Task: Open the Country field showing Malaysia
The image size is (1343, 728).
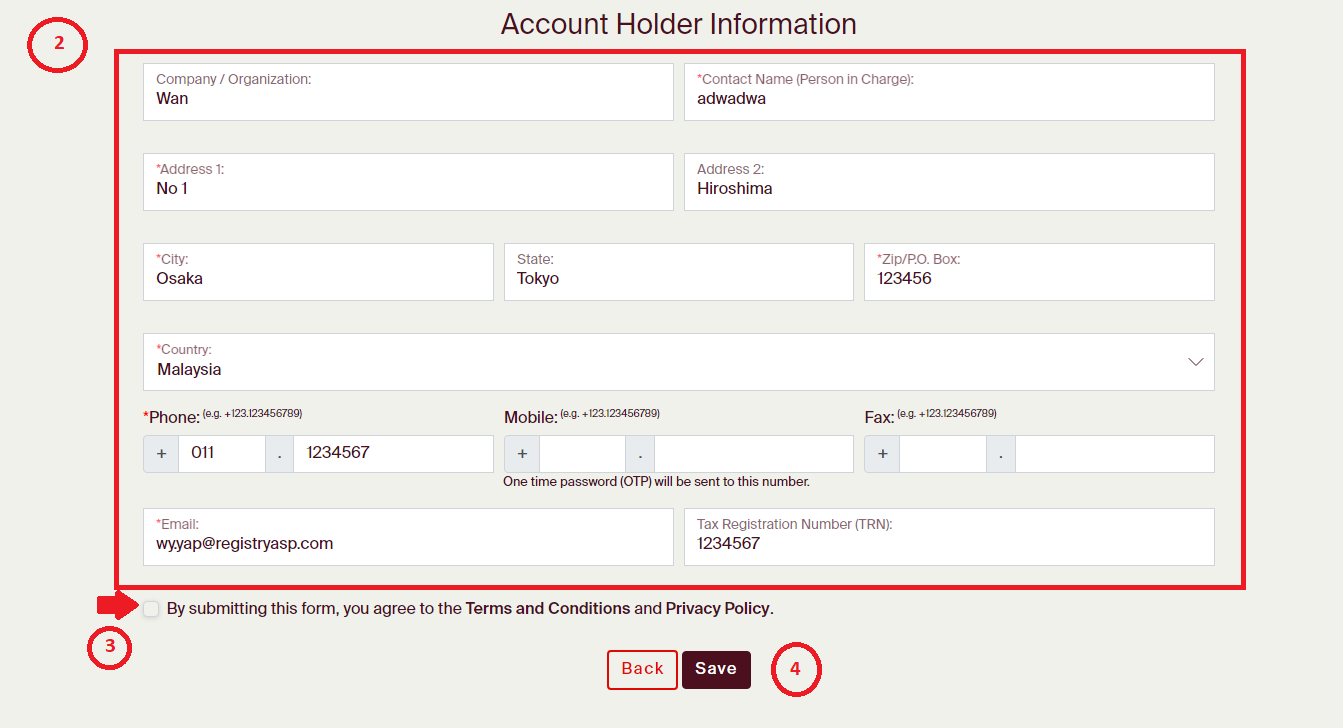Action: [660, 362]
